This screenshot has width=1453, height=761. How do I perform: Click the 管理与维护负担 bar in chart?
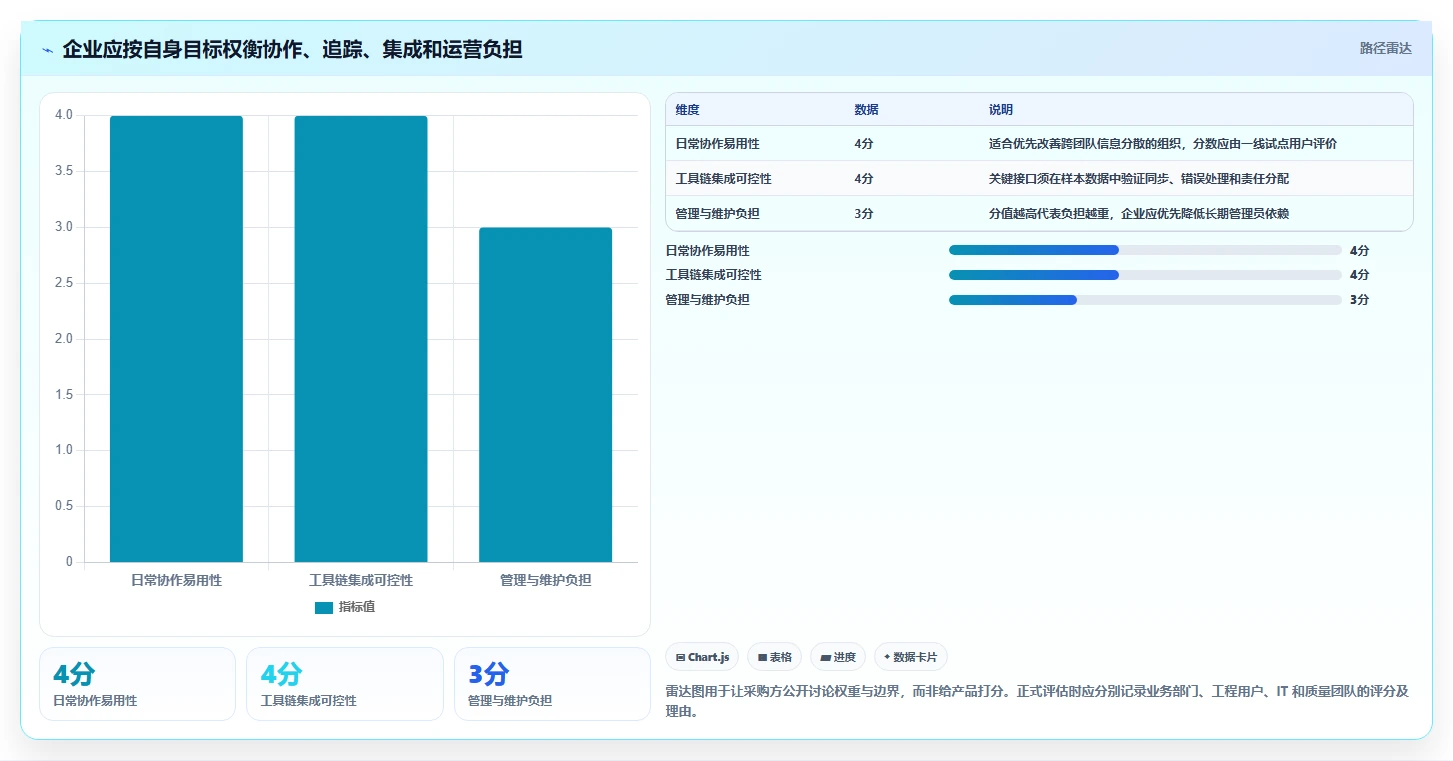(545, 395)
